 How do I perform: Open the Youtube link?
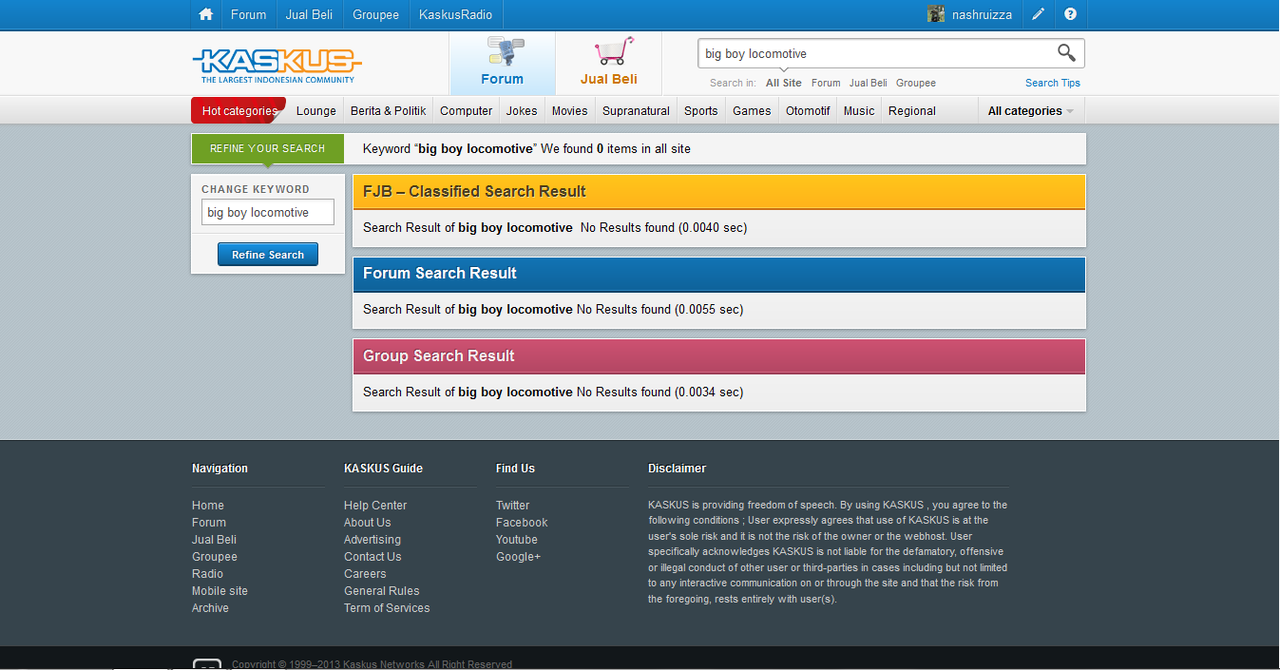click(x=517, y=540)
